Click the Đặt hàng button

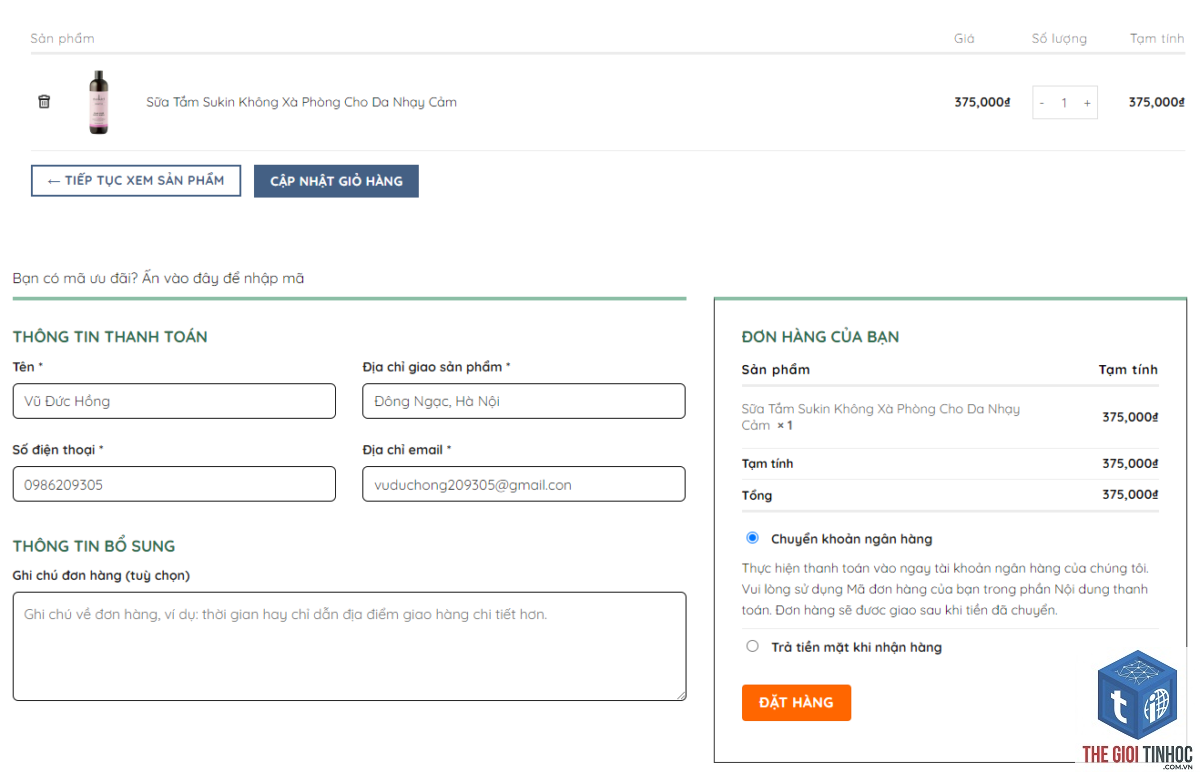(796, 702)
